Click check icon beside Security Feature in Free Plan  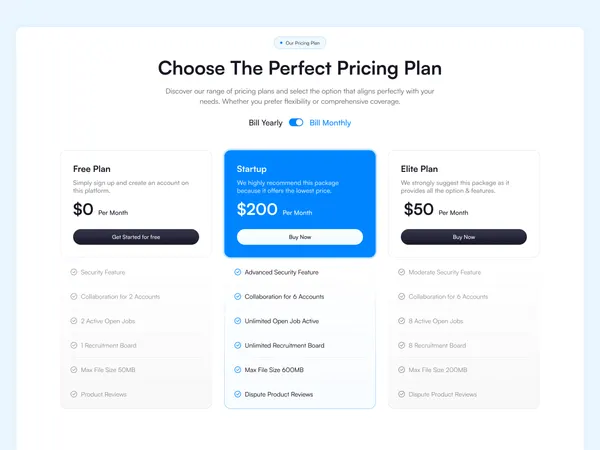point(74,272)
